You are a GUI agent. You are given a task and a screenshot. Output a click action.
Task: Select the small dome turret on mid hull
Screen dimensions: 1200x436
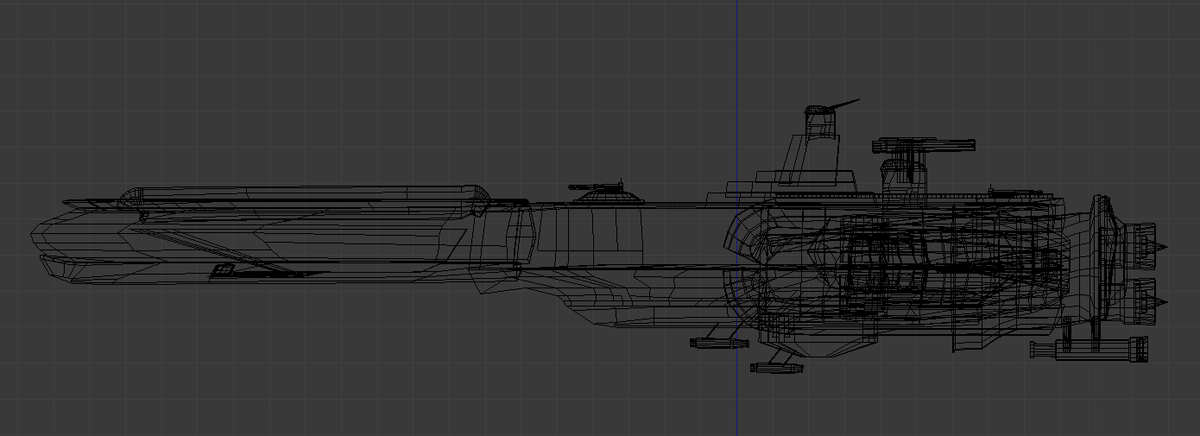click(604, 191)
